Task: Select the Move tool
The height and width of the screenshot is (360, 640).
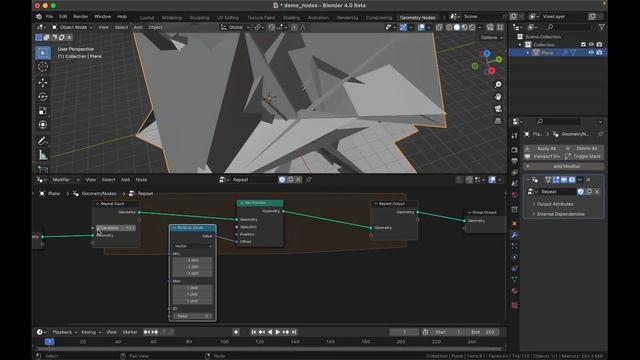Action: 43,83
